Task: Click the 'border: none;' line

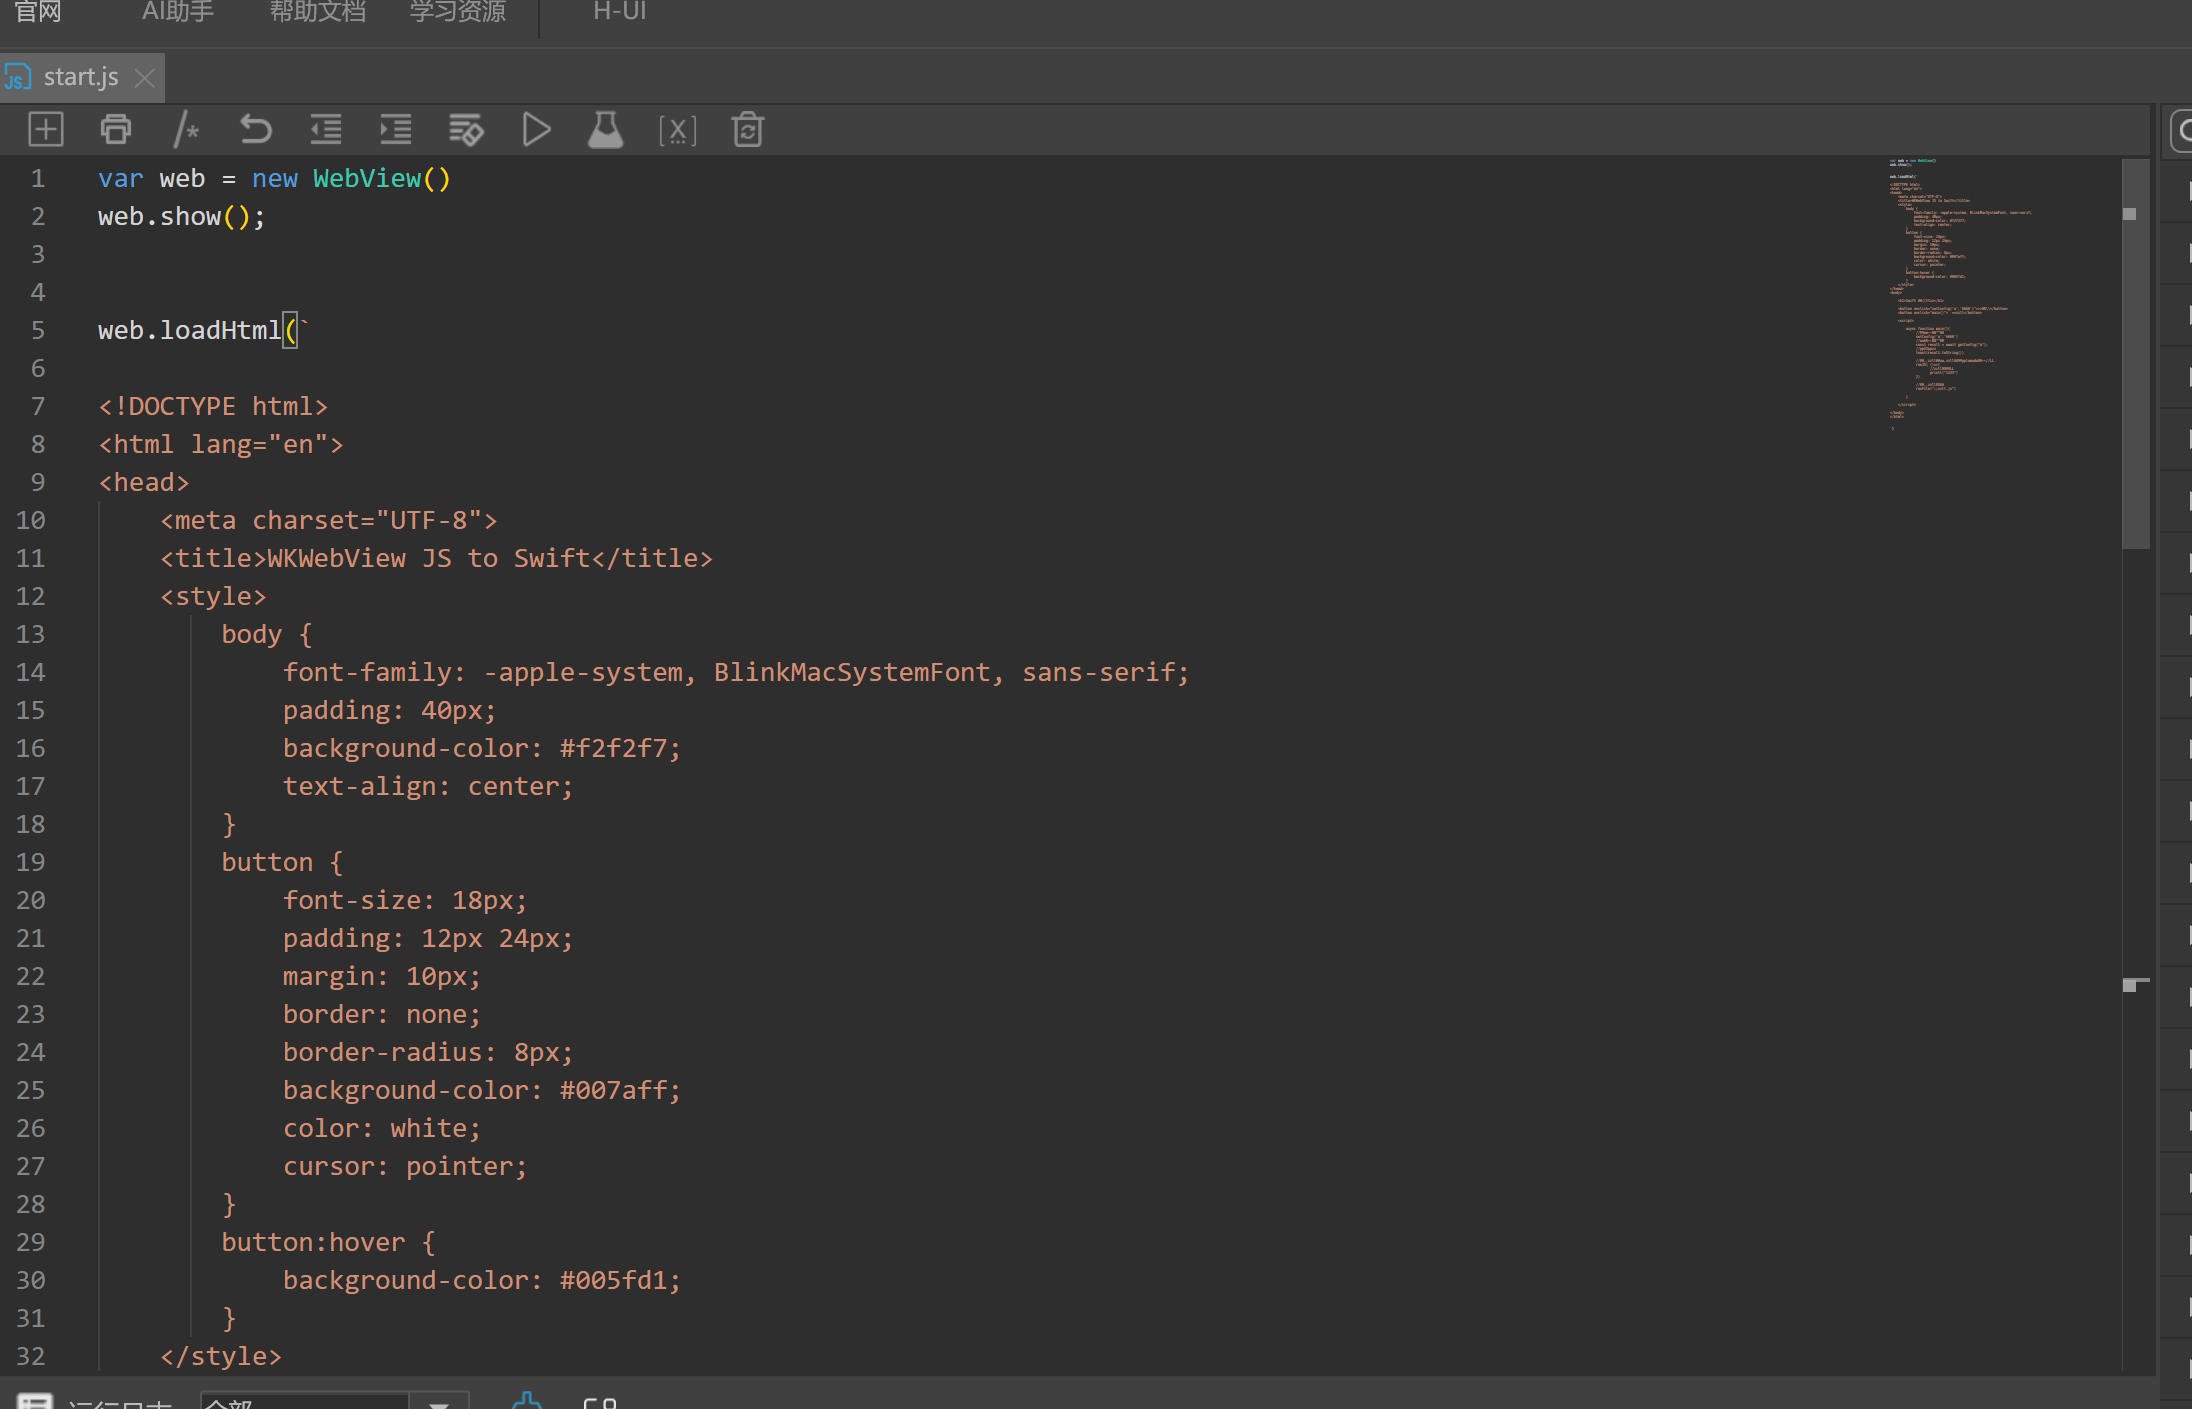Action: pyautogui.click(x=382, y=1015)
